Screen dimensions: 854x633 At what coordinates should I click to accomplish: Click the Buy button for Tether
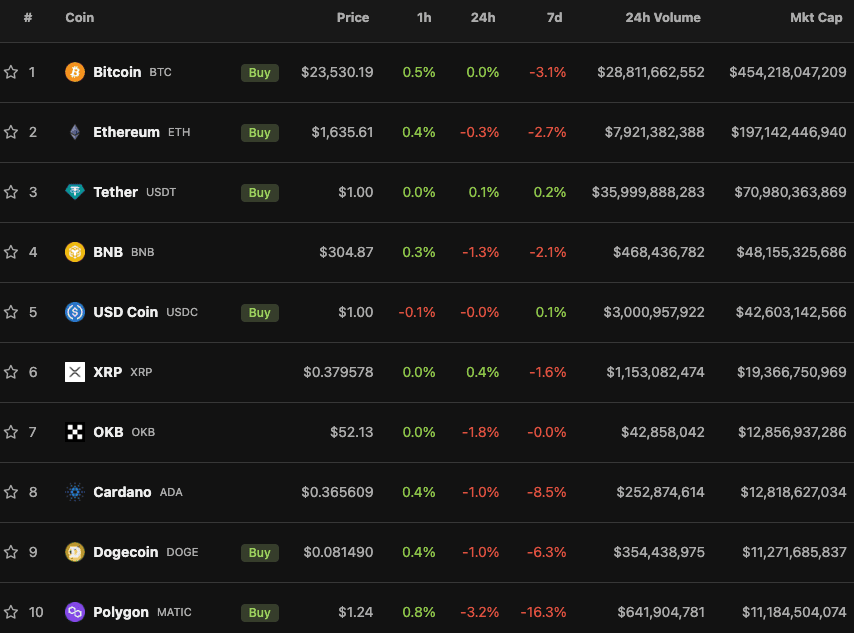[x=260, y=192]
